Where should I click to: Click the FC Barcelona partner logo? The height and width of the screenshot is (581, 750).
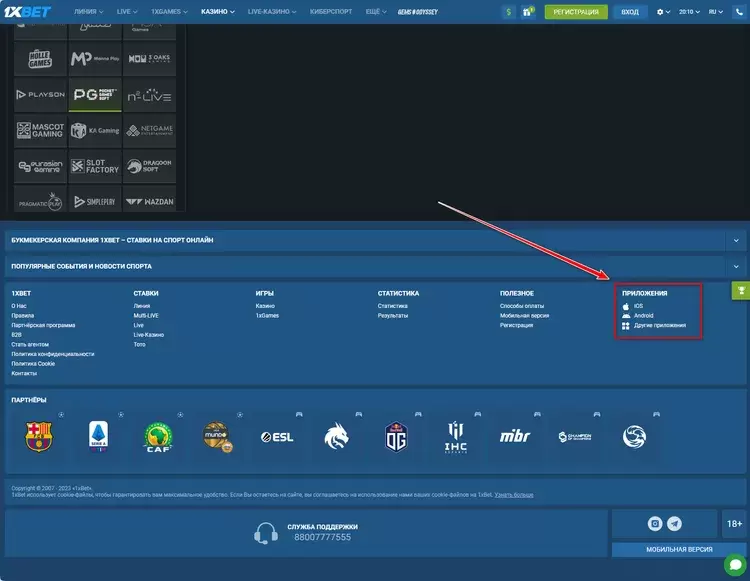tap(39, 436)
